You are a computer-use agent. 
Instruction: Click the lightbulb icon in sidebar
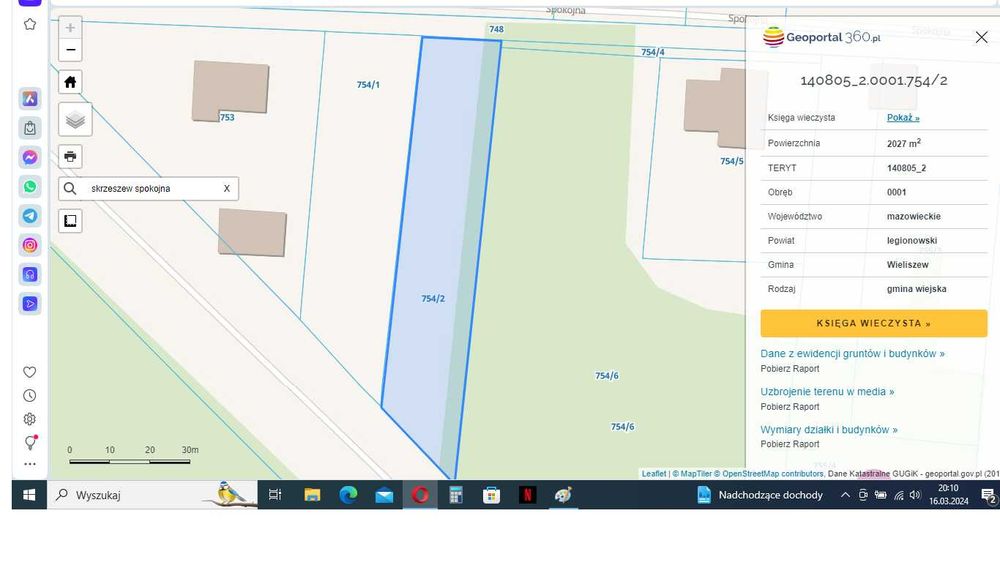pyautogui.click(x=30, y=442)
